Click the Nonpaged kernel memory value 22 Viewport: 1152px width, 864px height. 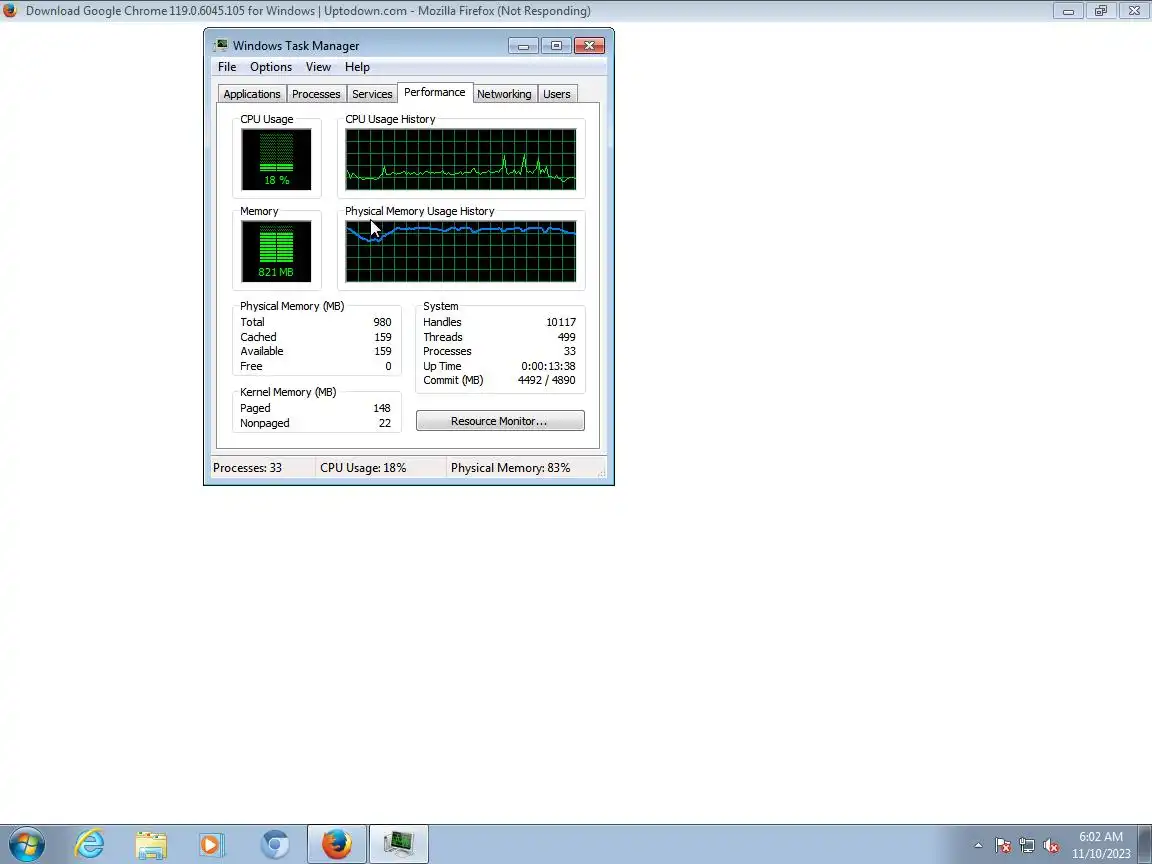pyautogui.click(x=385, y=423)
